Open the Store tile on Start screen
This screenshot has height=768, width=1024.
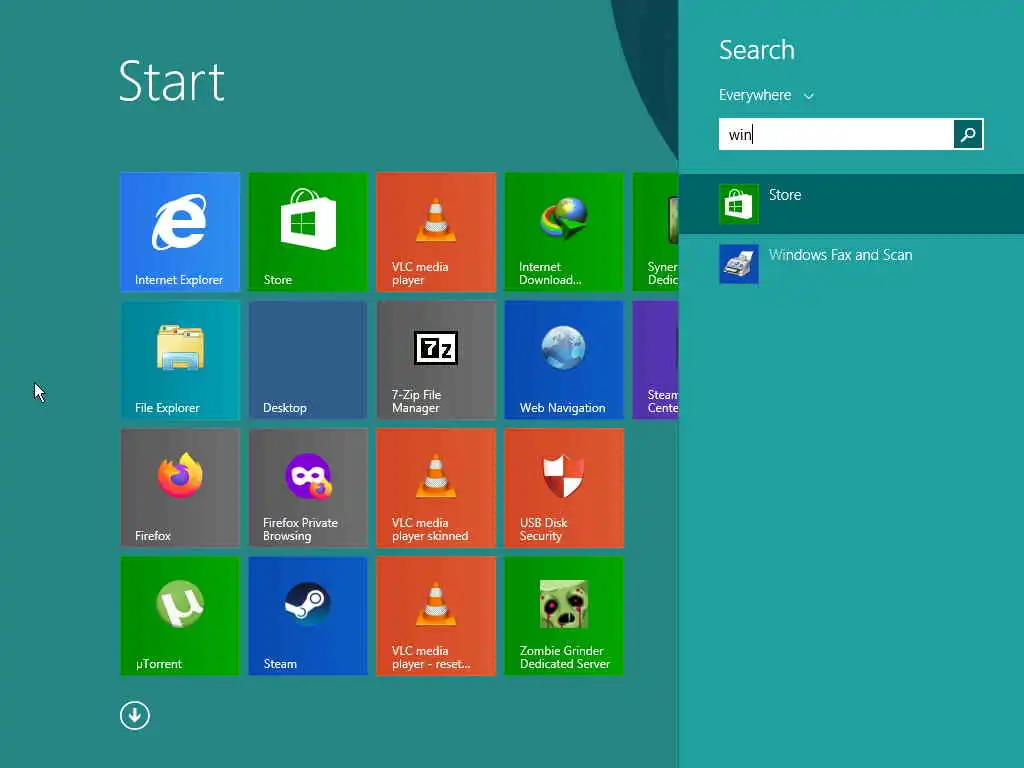point(308,231)
